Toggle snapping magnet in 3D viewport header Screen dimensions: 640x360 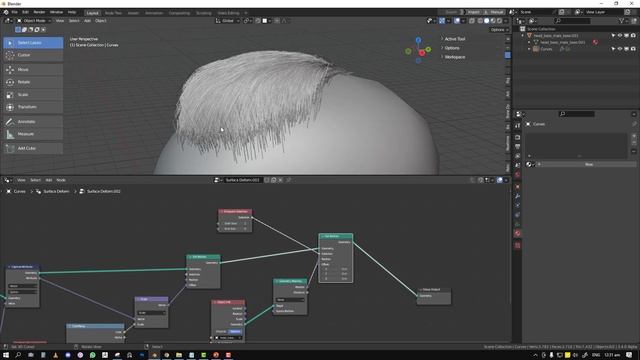pos(258,21)
